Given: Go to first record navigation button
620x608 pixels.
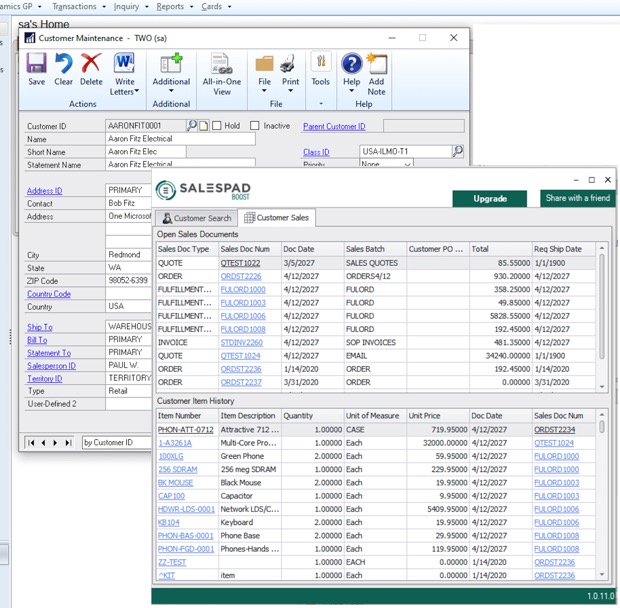Looking at the screenshot, I should tap(31, 443).
